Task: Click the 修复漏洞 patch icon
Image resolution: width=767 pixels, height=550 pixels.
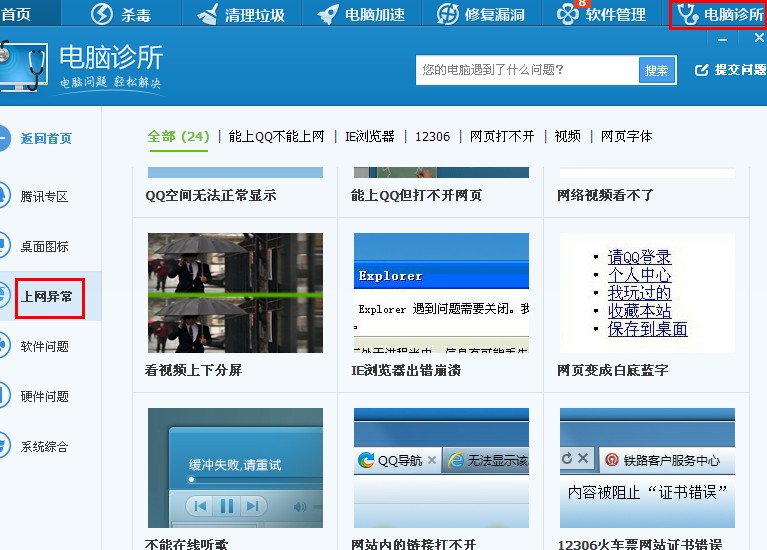Action: click(448, 14)
